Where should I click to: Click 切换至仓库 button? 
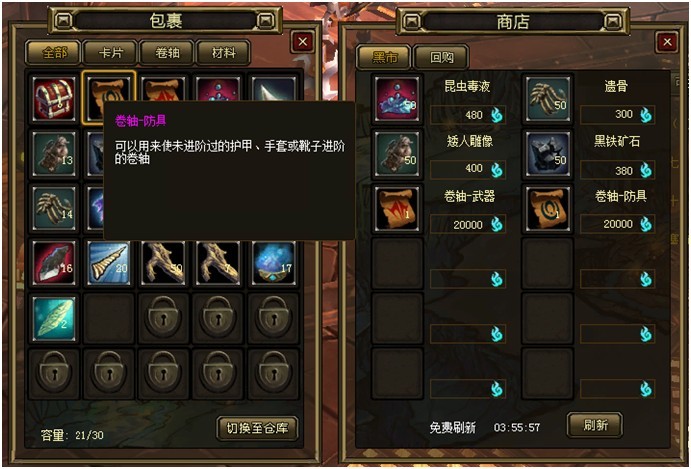click(x=257, y=428)
